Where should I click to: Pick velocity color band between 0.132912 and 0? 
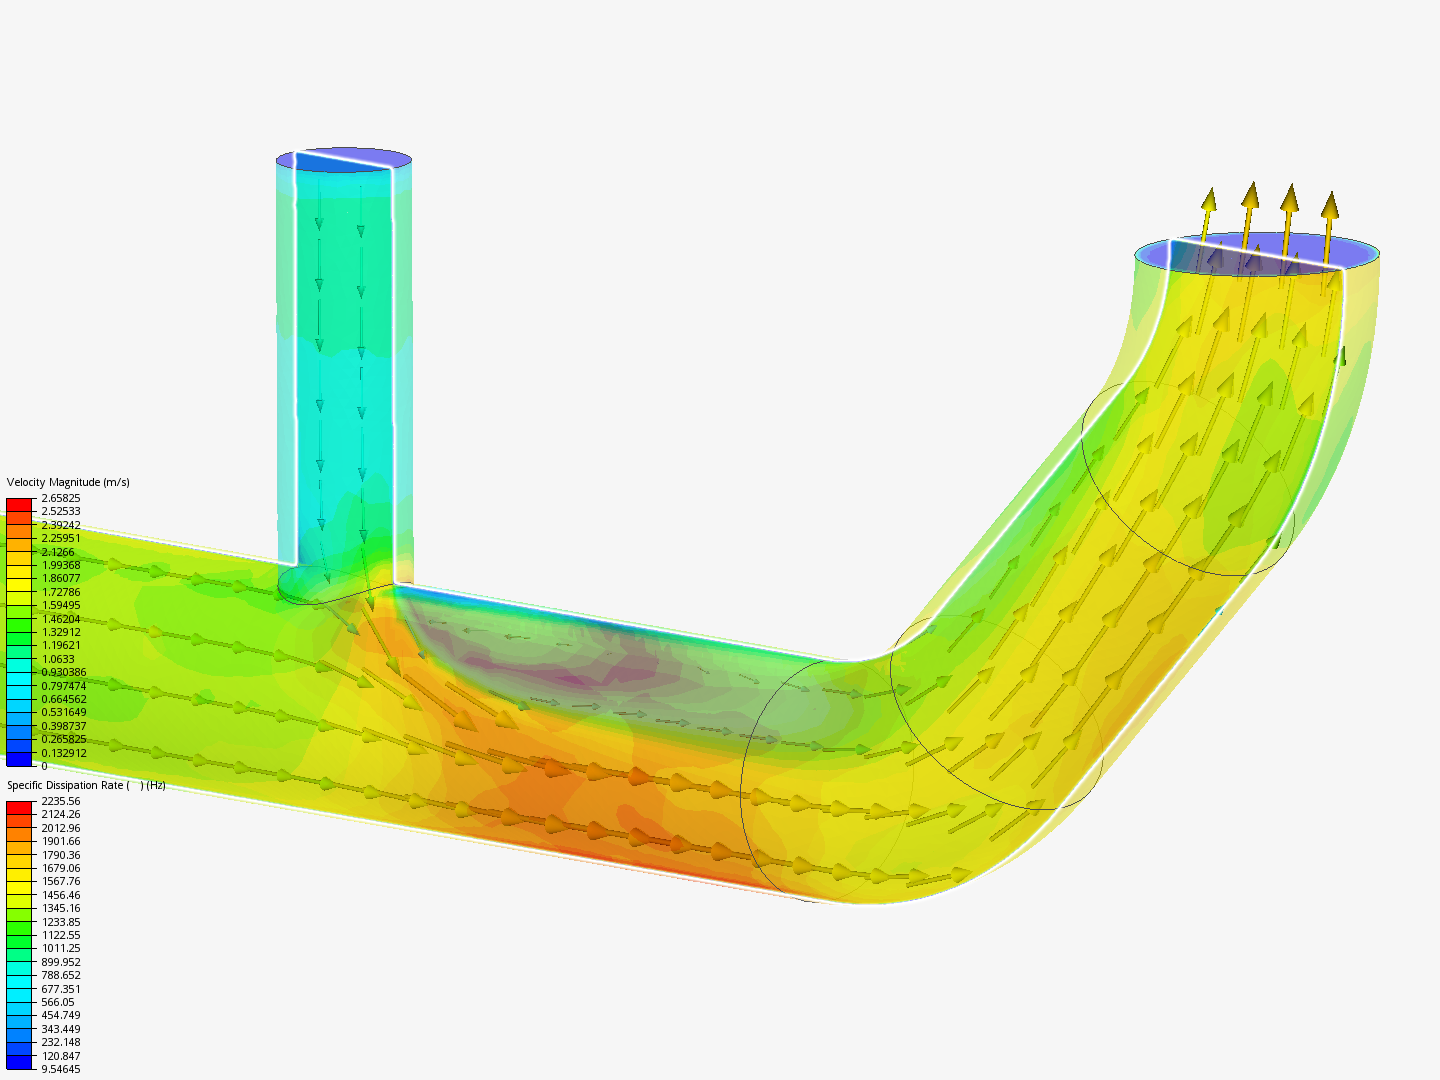click(19, 760)
